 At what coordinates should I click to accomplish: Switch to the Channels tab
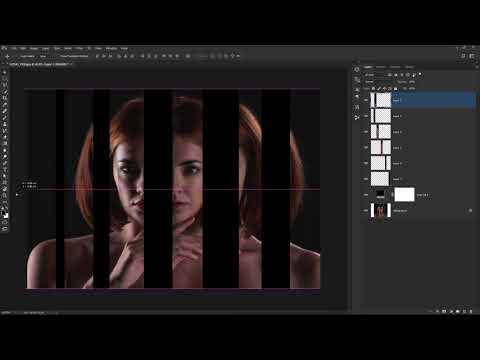[381, 67]
